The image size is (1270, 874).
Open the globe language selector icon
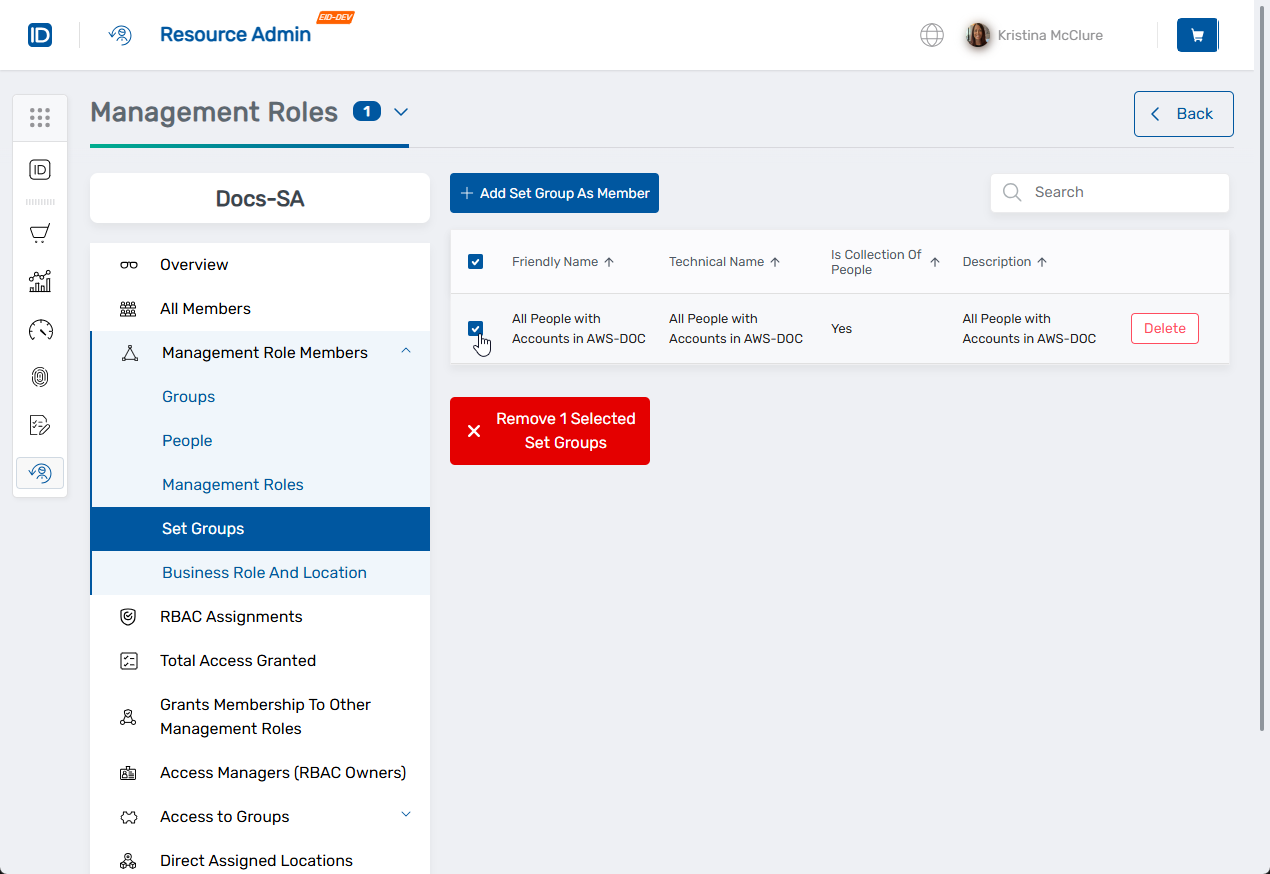(x=931, y=35)
